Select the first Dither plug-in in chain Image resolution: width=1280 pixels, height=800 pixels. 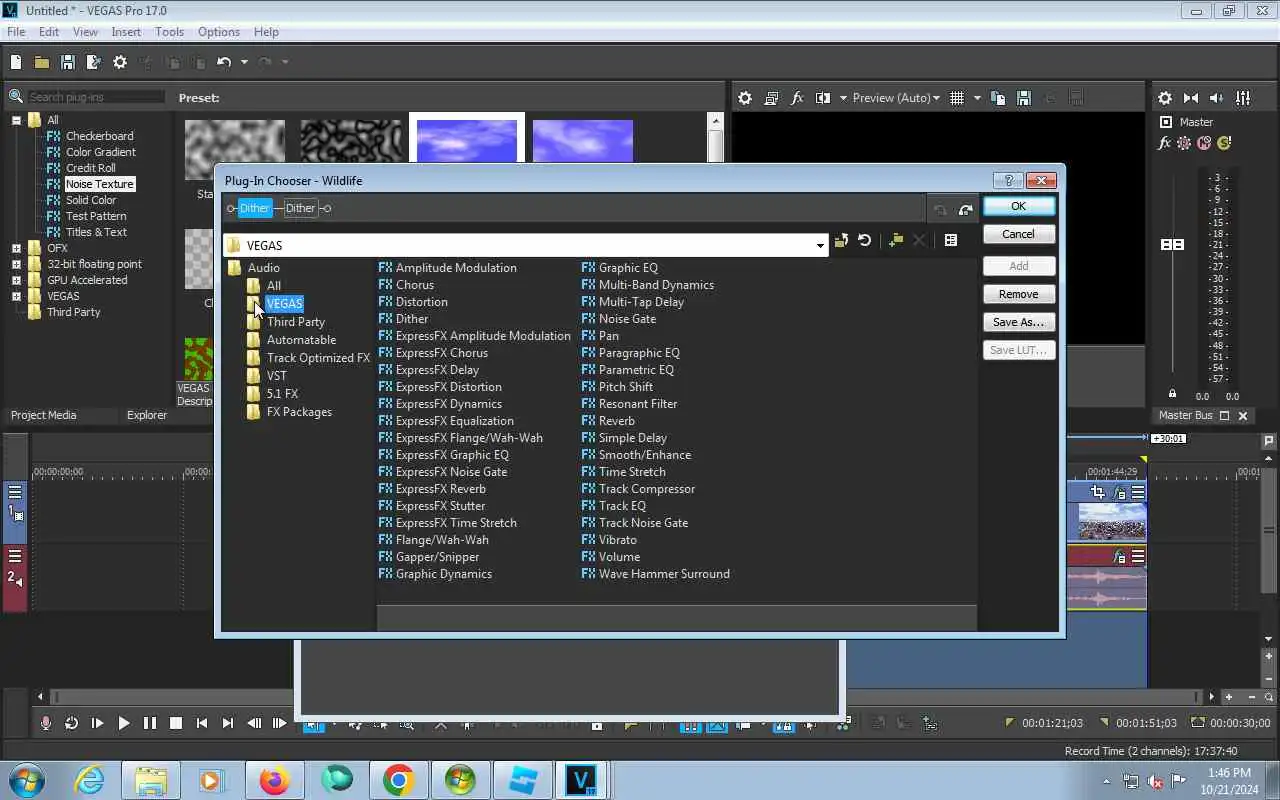[254, 208]
